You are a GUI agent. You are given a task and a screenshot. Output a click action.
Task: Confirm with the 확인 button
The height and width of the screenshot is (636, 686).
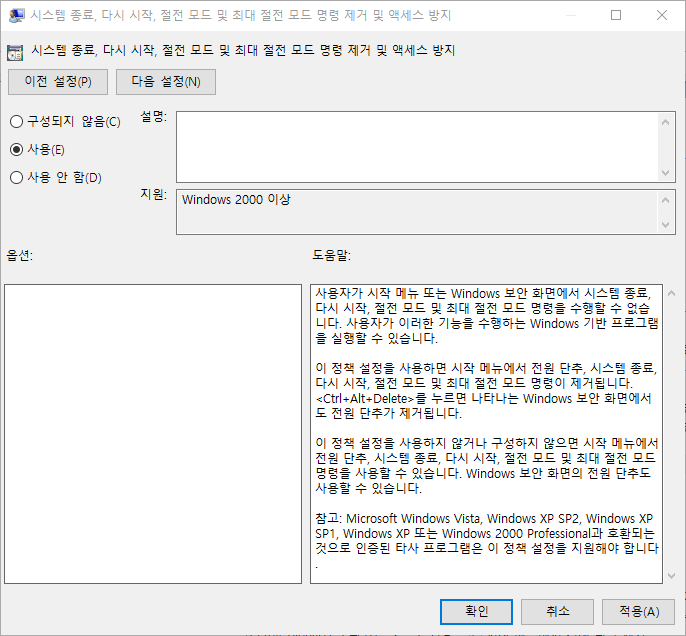pyautogui.click(x=476, y=612)
